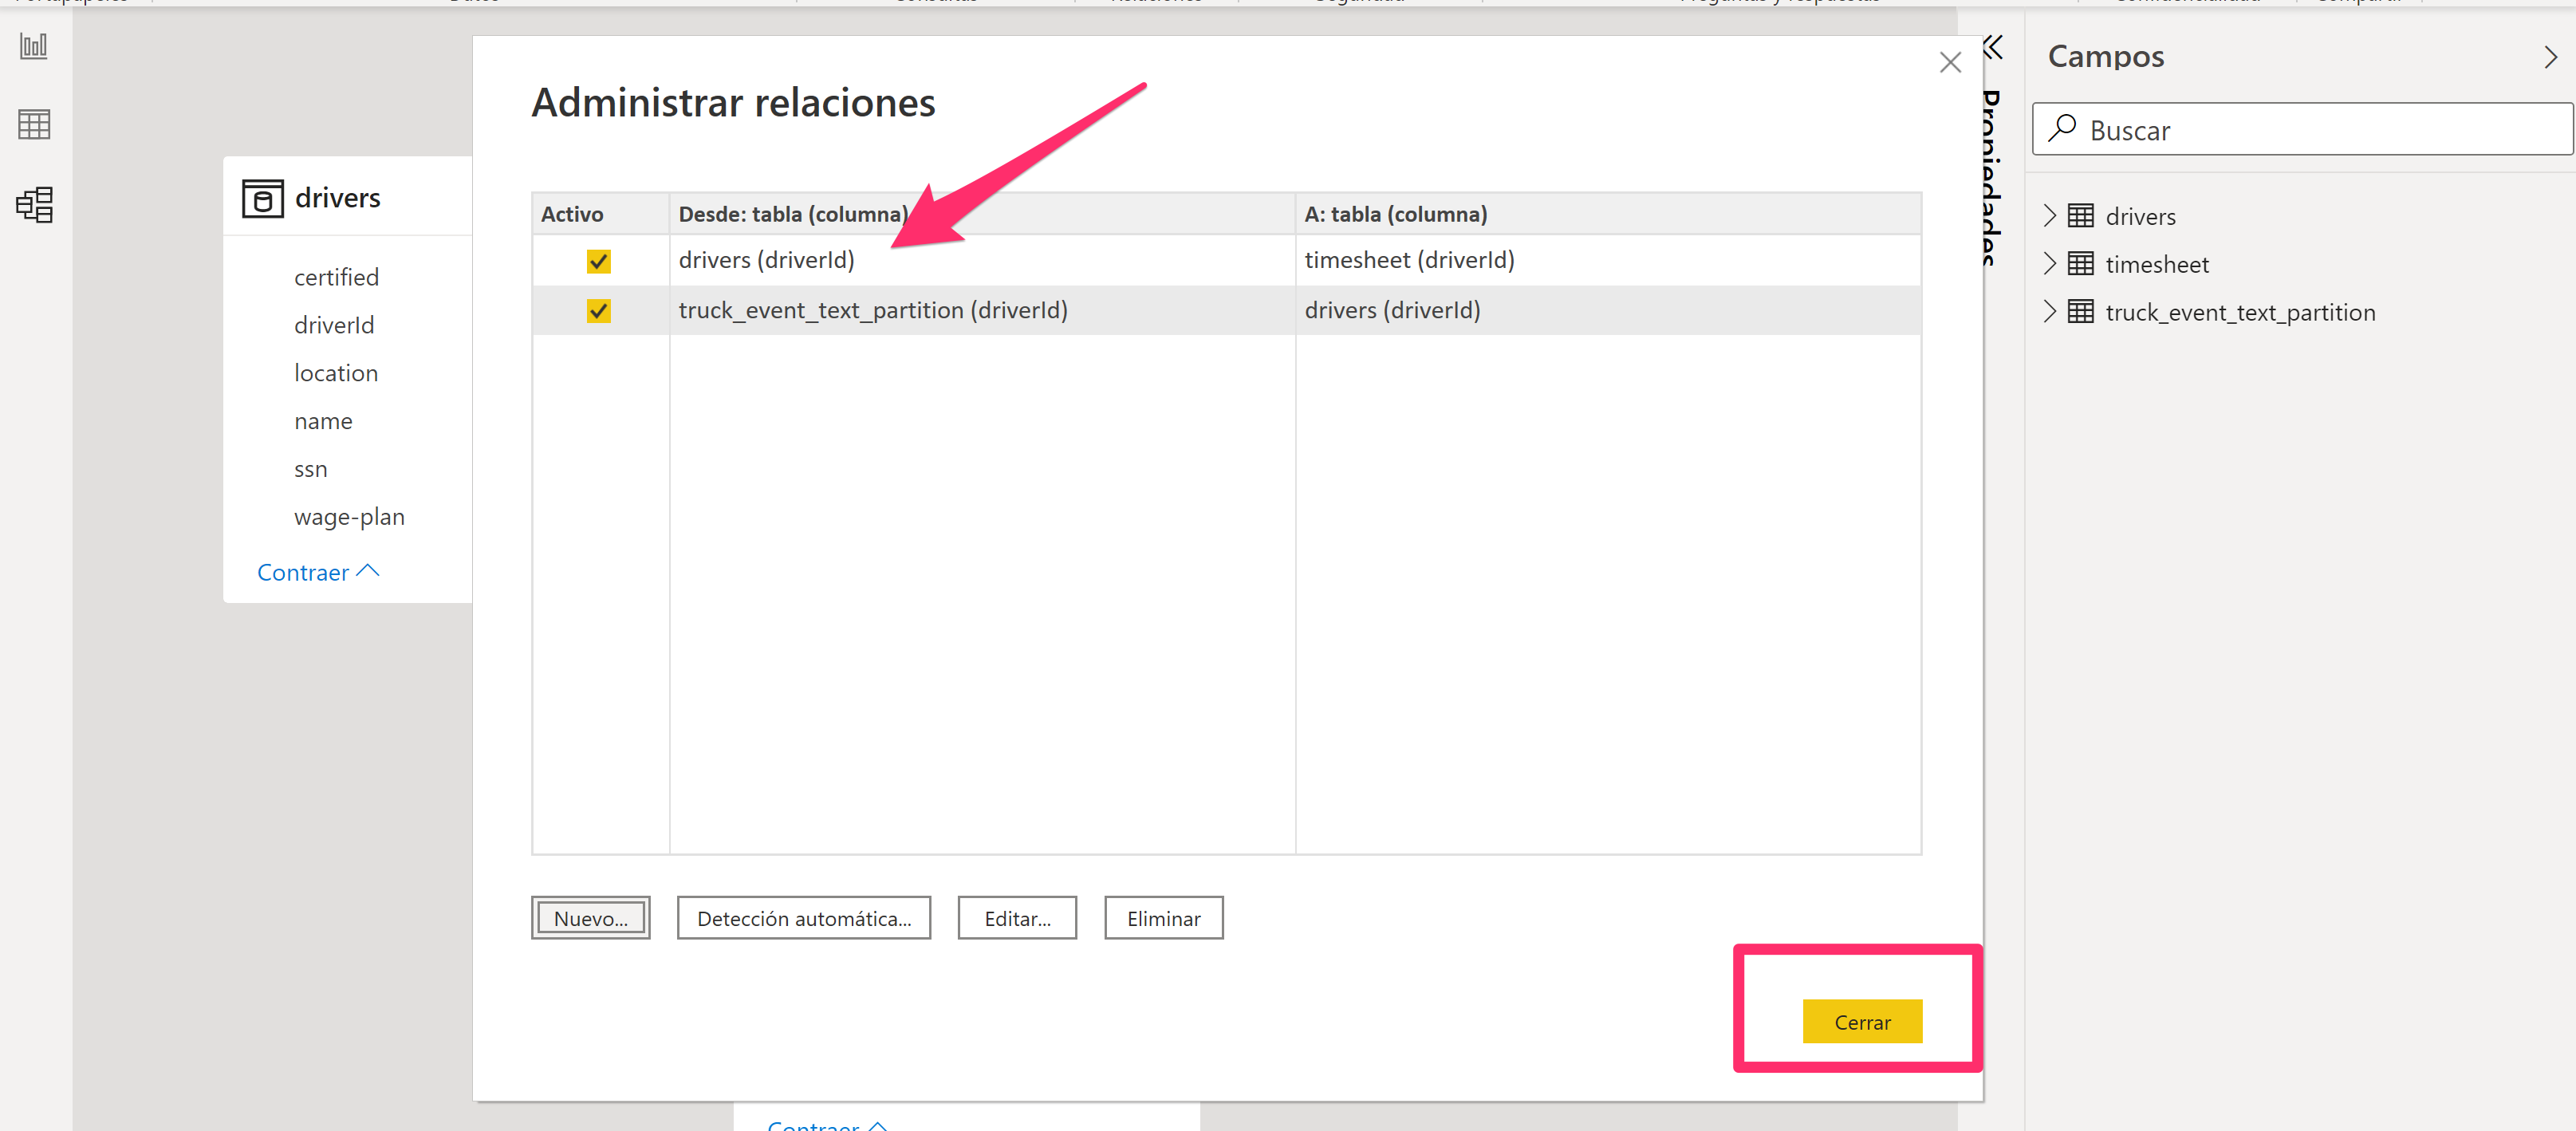
Task: Click the drivers card title
Action: pos(337,198)
